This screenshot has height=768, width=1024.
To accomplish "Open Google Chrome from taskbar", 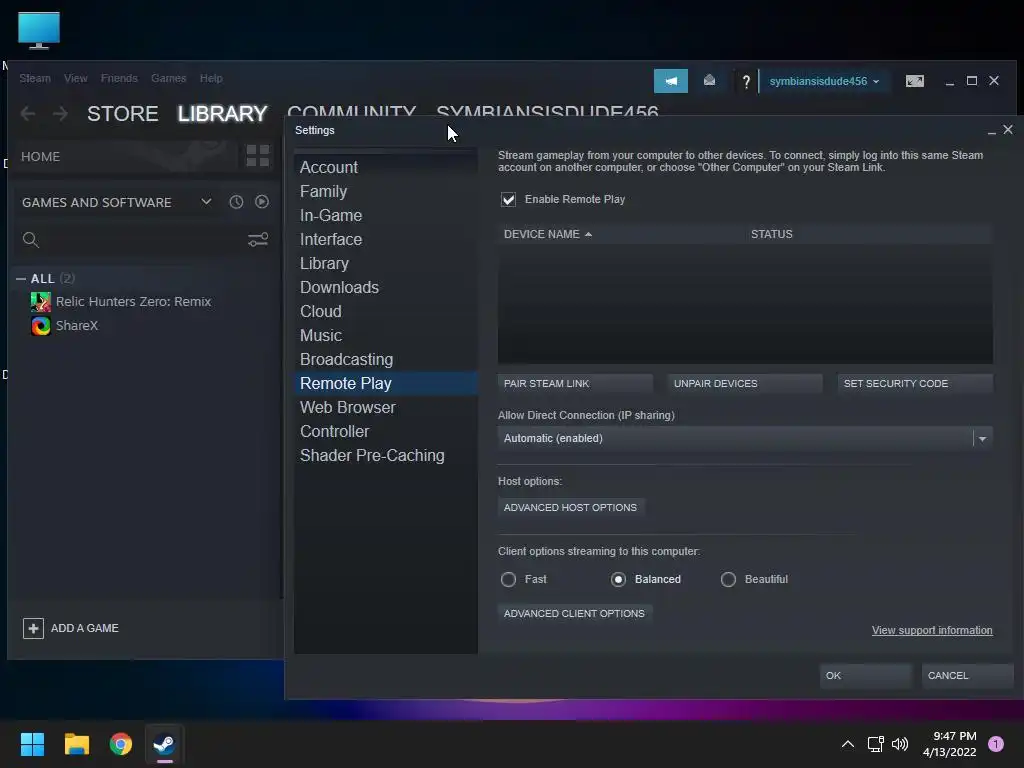I will 121,744.
